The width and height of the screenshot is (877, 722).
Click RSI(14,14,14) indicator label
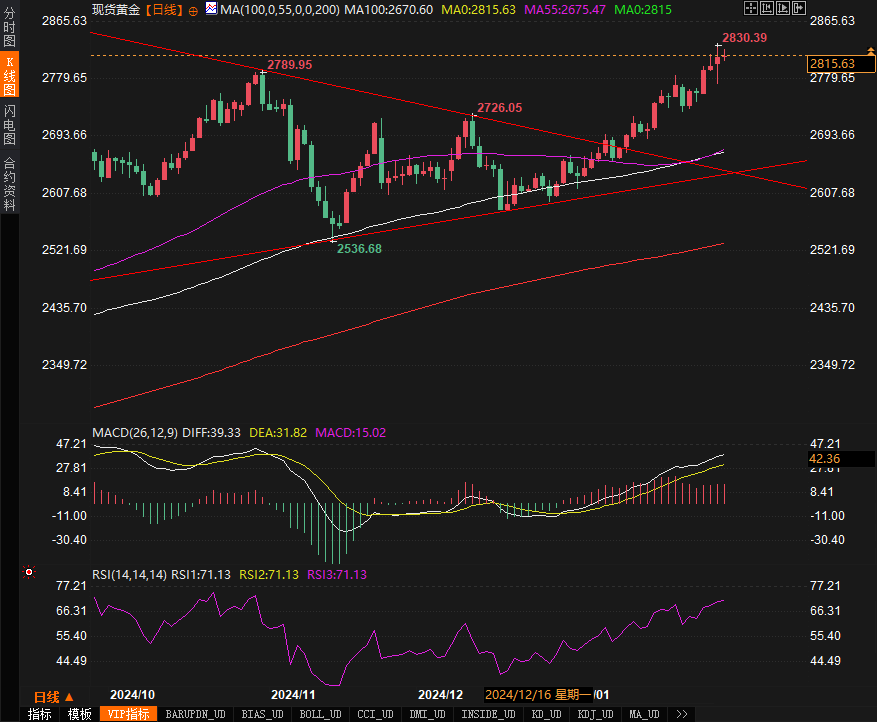(129, 574)
